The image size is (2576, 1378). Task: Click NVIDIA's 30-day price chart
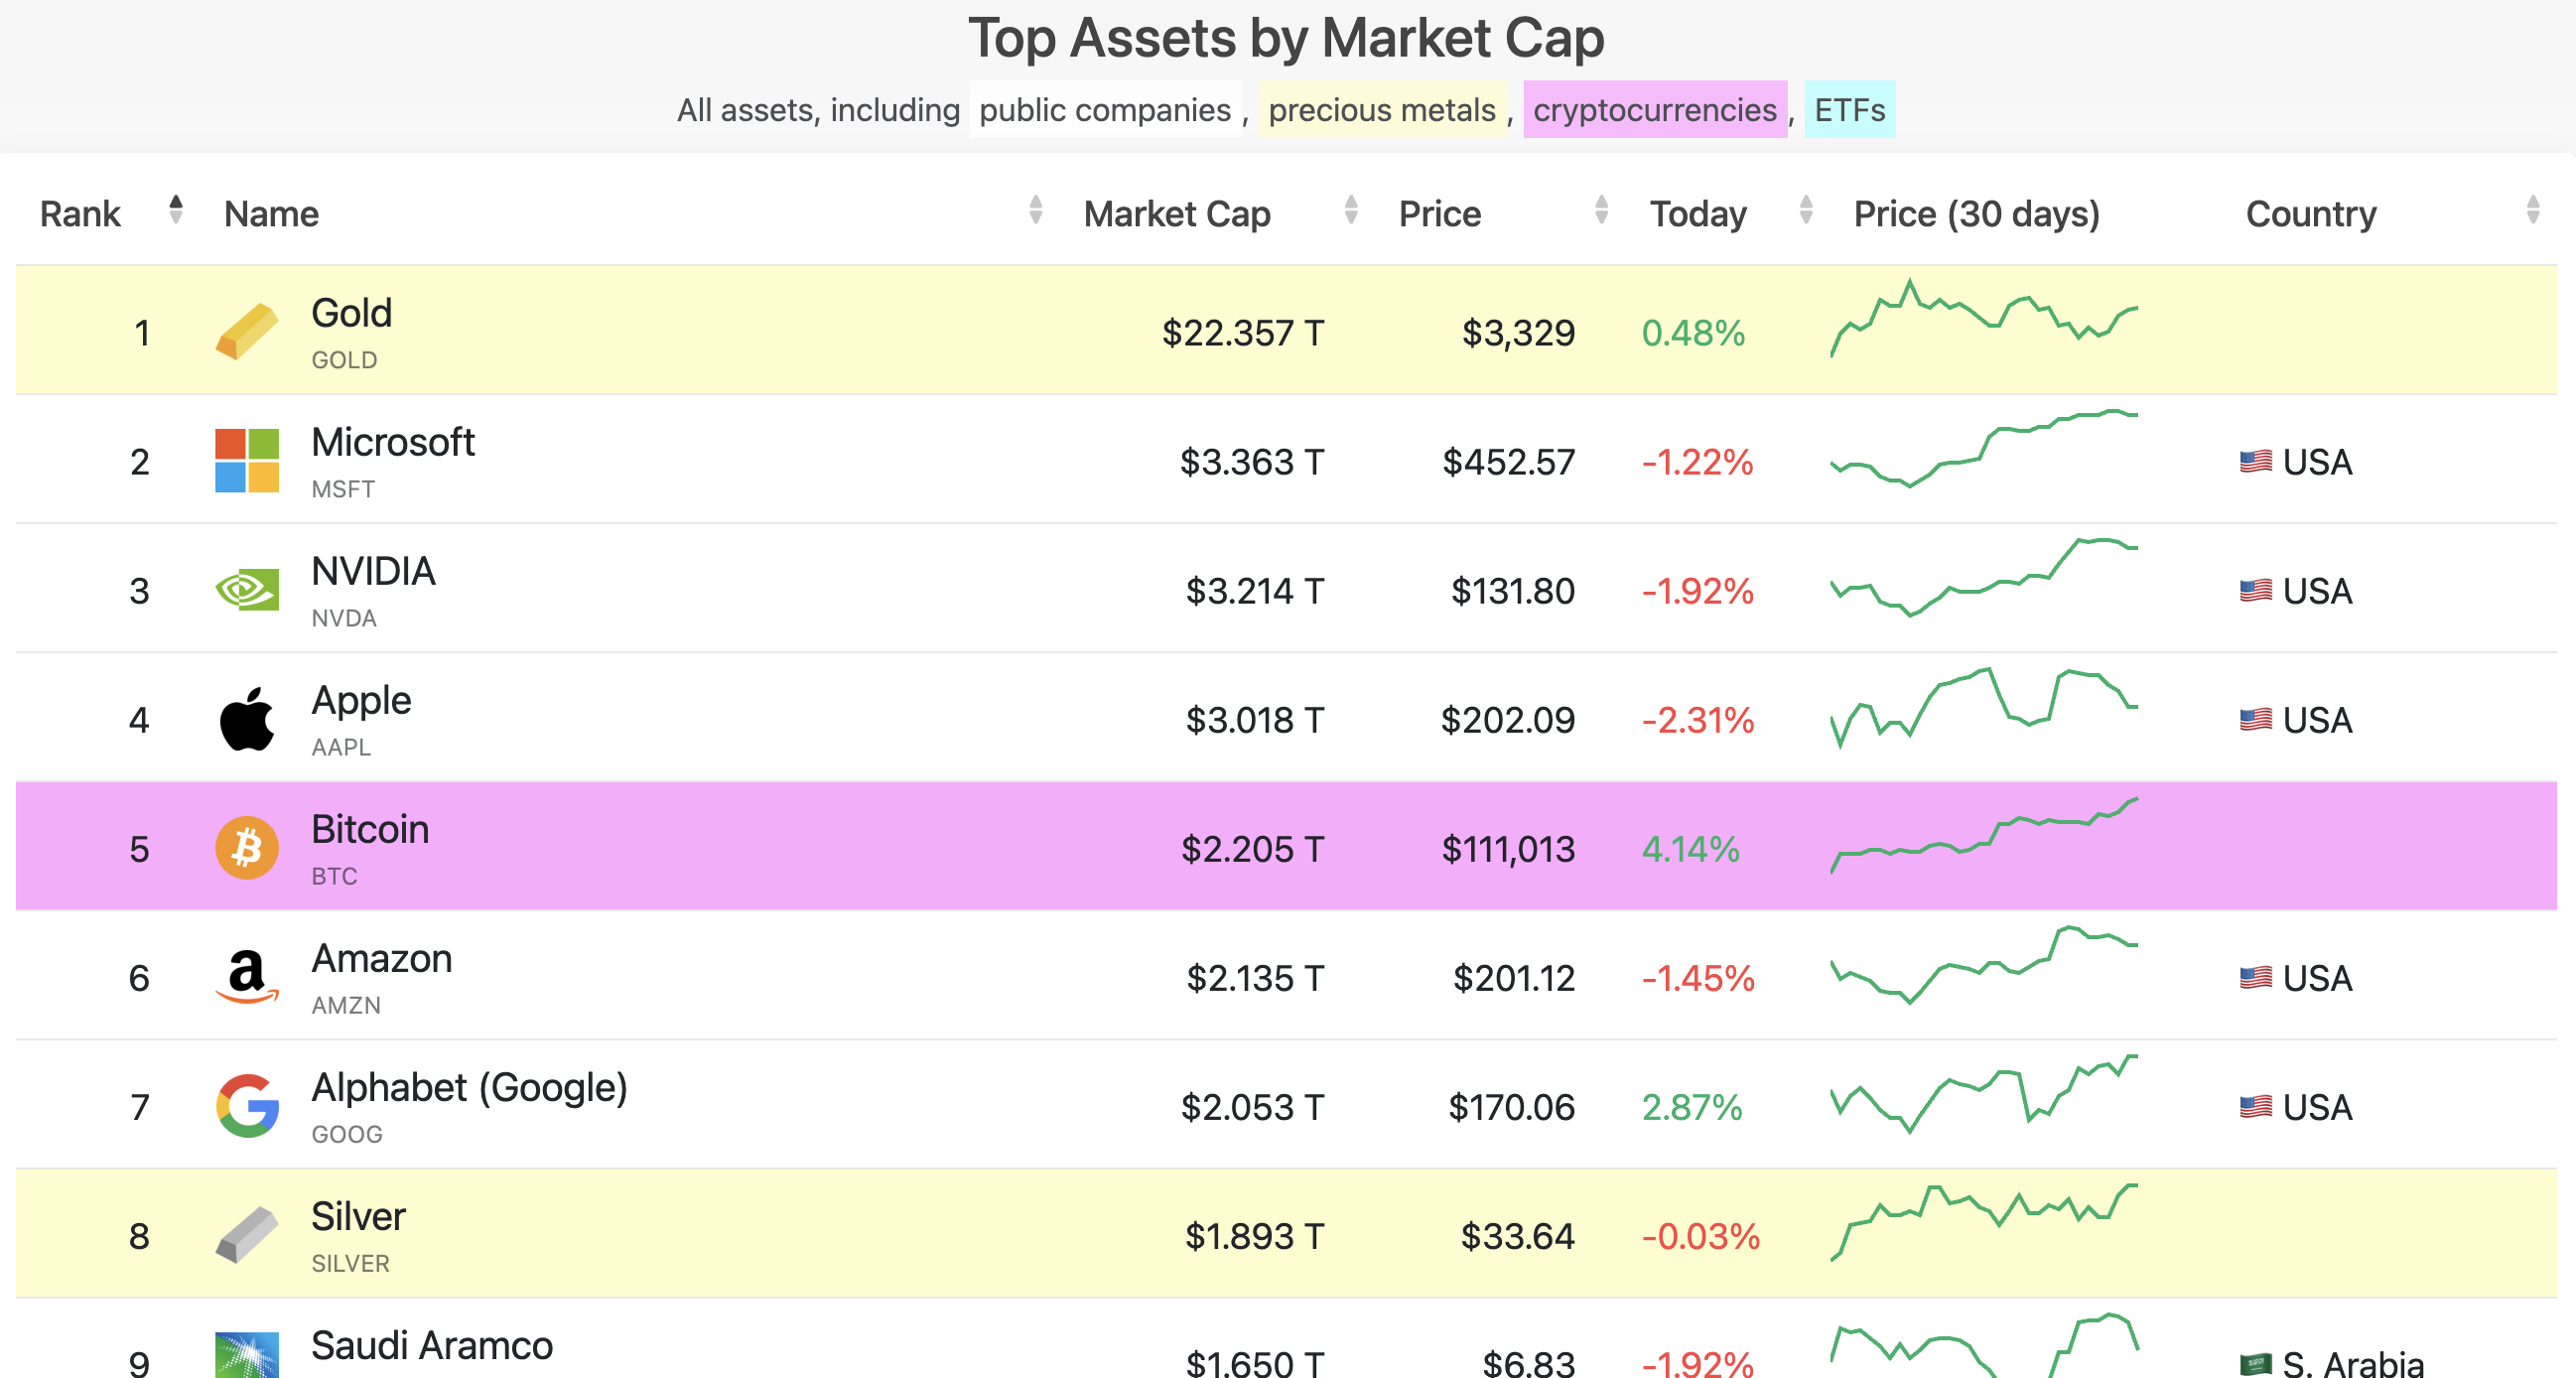tap(1984, 577)
